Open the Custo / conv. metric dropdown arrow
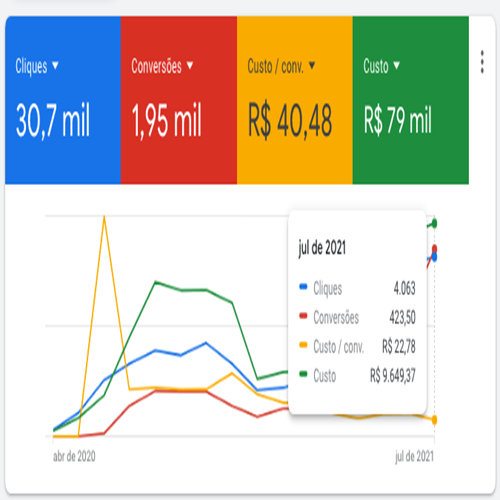 click(x=312, y=65)
